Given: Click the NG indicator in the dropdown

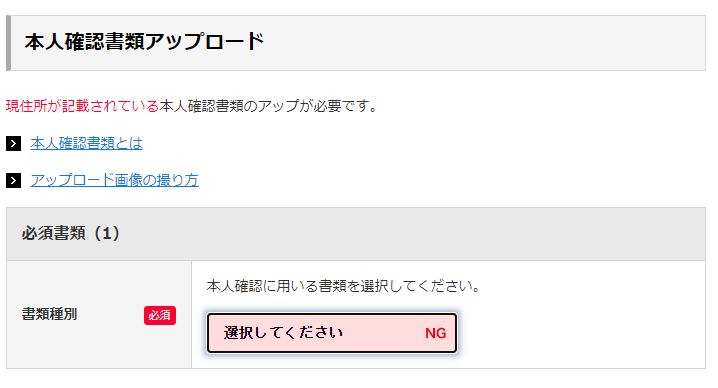Looking at the screenshot, I should [435, 333].
